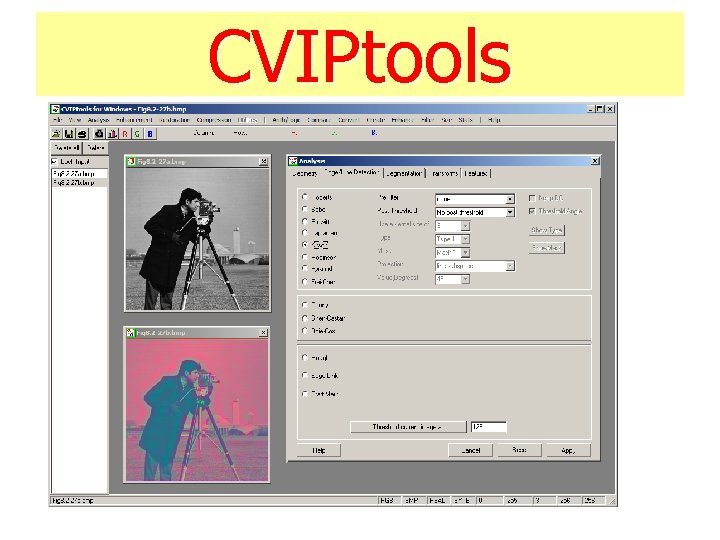
Task: Click the Analysis dialog title icon
Action: click(x=293, y=161)
